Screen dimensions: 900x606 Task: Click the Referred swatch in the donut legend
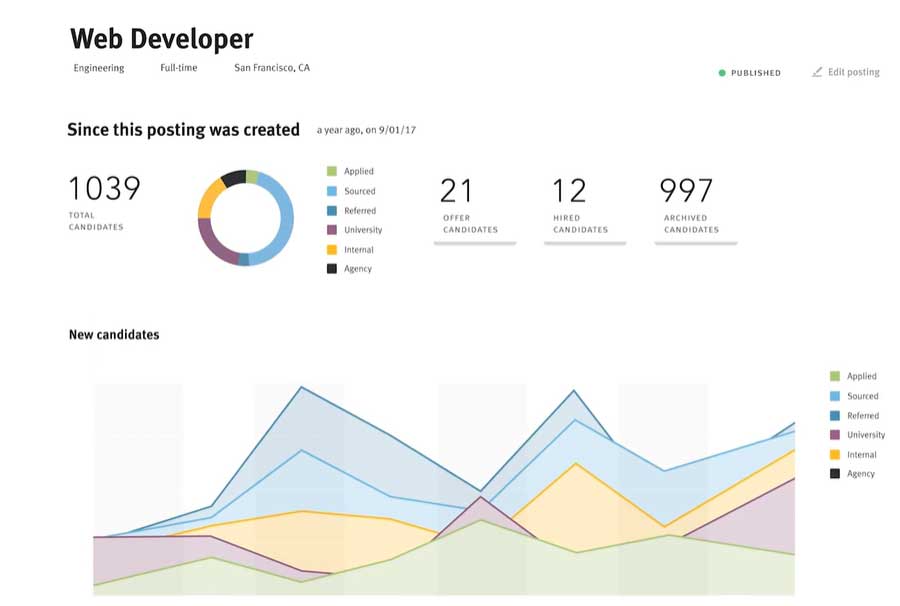333,210
